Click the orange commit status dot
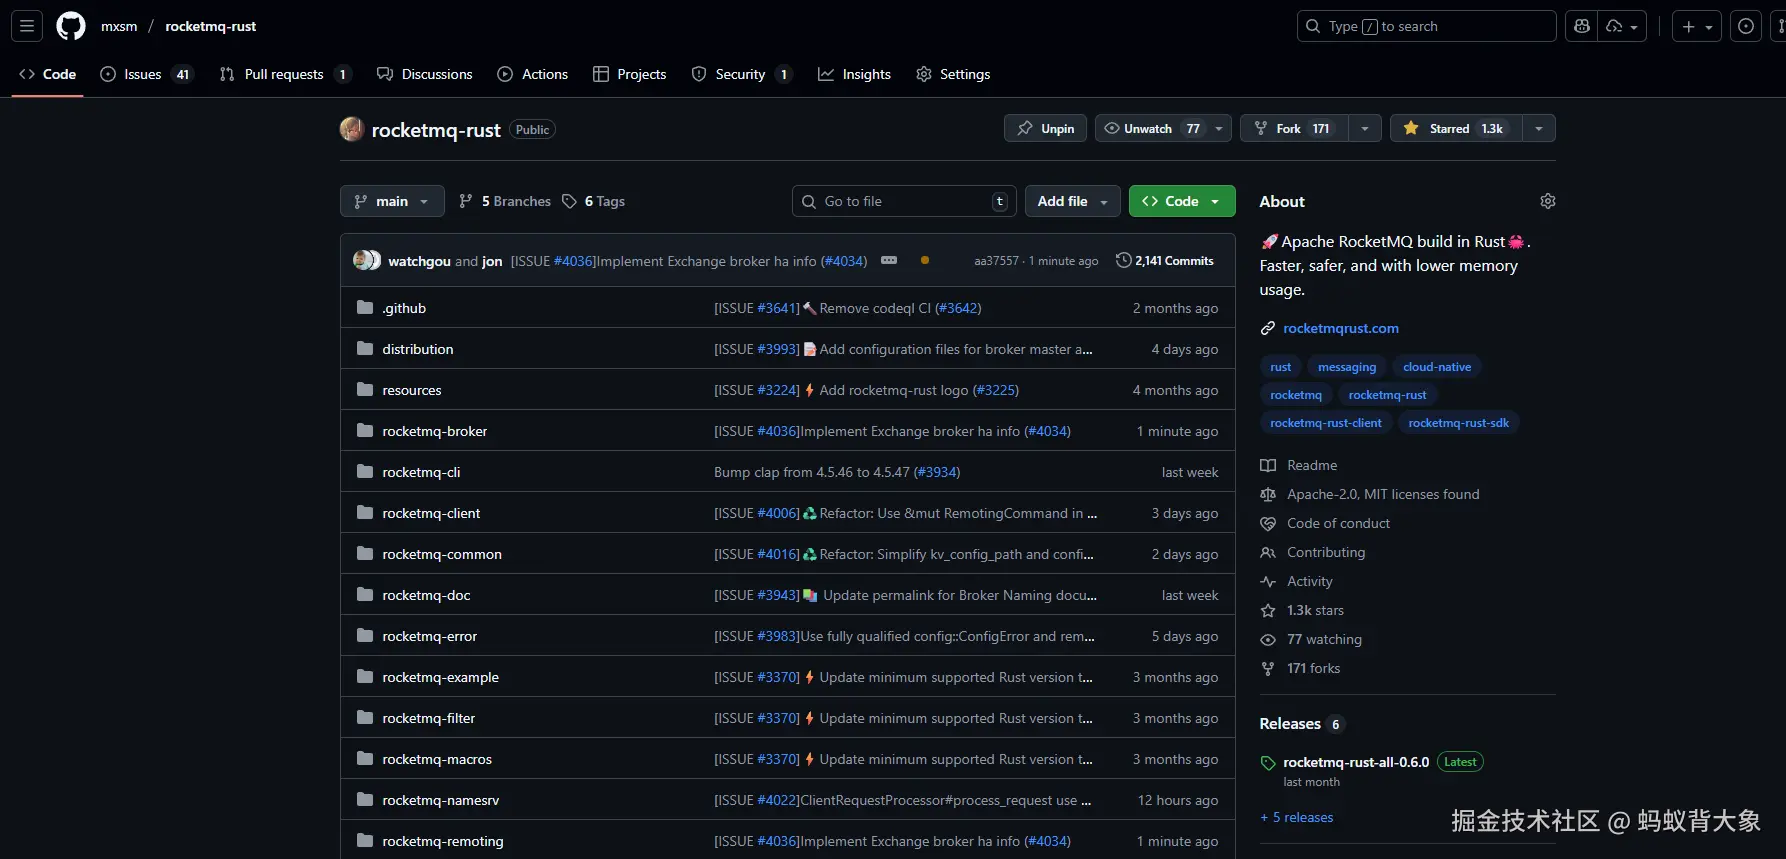The image size is (1786, 859). pyautogui.click(x=925, y=261)
